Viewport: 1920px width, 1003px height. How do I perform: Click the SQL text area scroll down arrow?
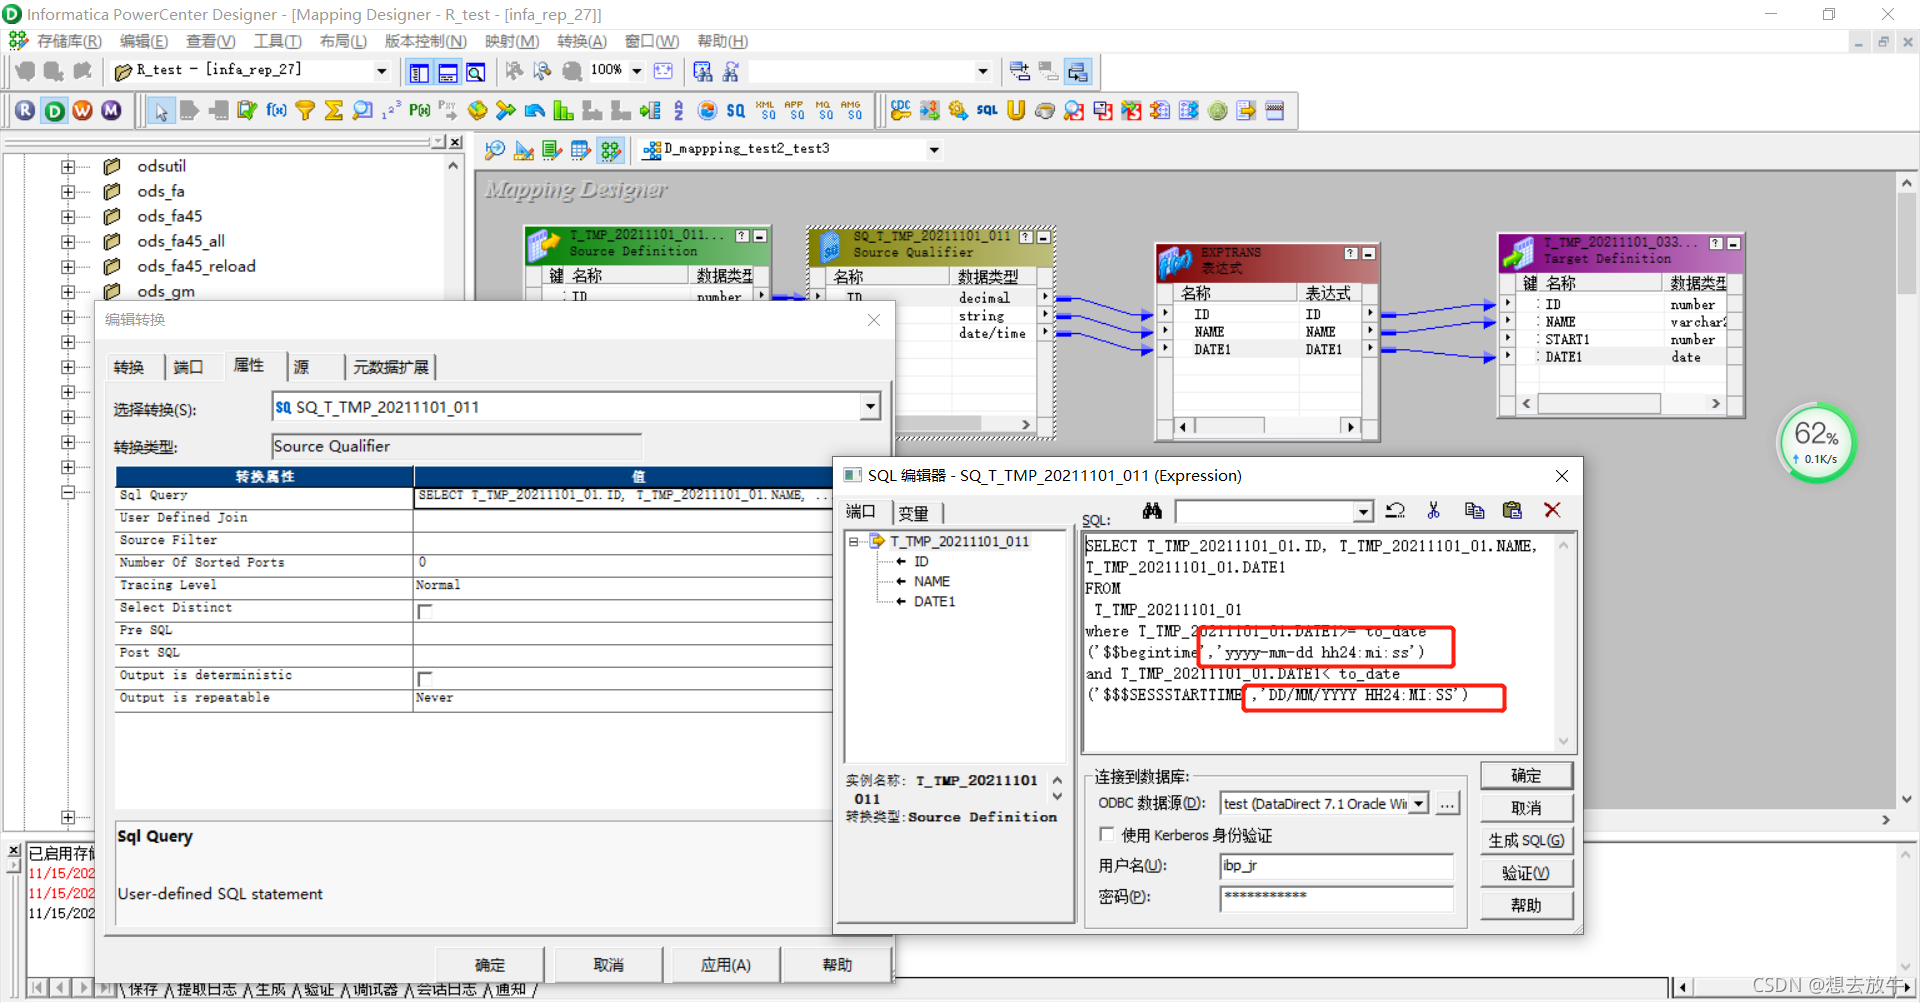point(1563,742)
